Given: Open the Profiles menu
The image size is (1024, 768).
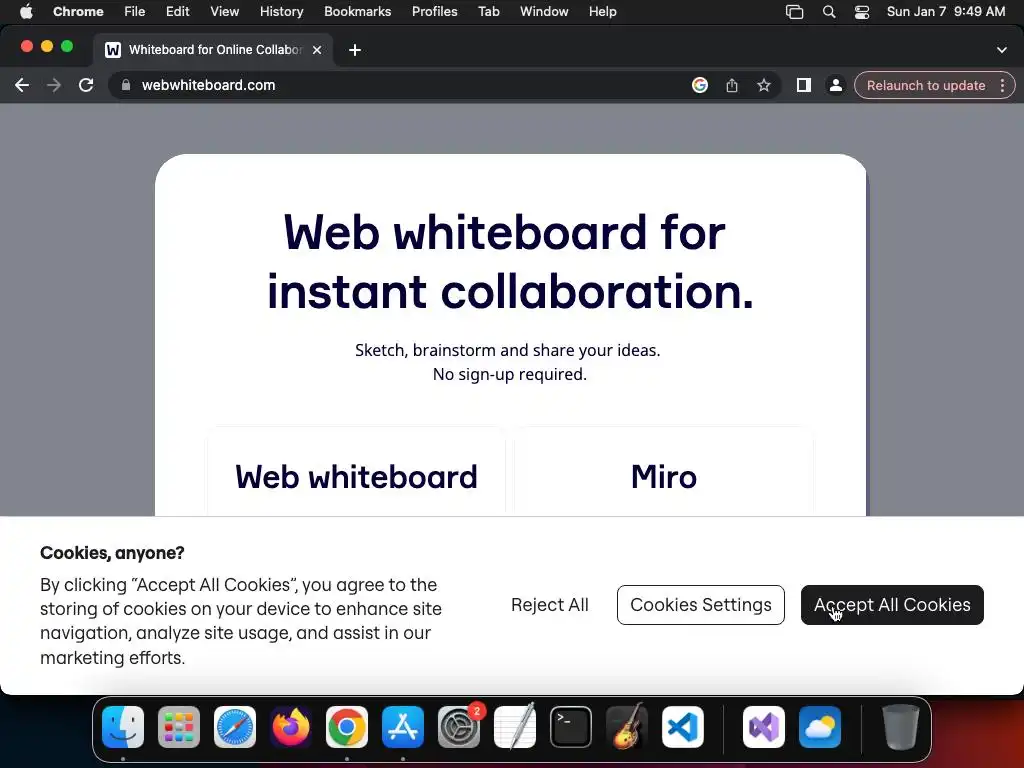Looking at the screenshot, I should pyautogui.click(x=435, y=12).
